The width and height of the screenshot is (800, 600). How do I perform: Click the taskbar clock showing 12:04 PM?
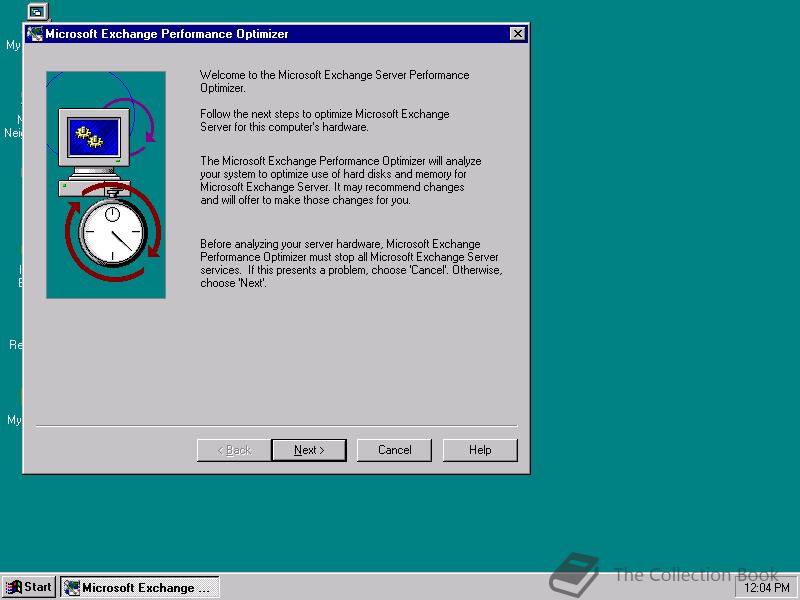(766, 588)
